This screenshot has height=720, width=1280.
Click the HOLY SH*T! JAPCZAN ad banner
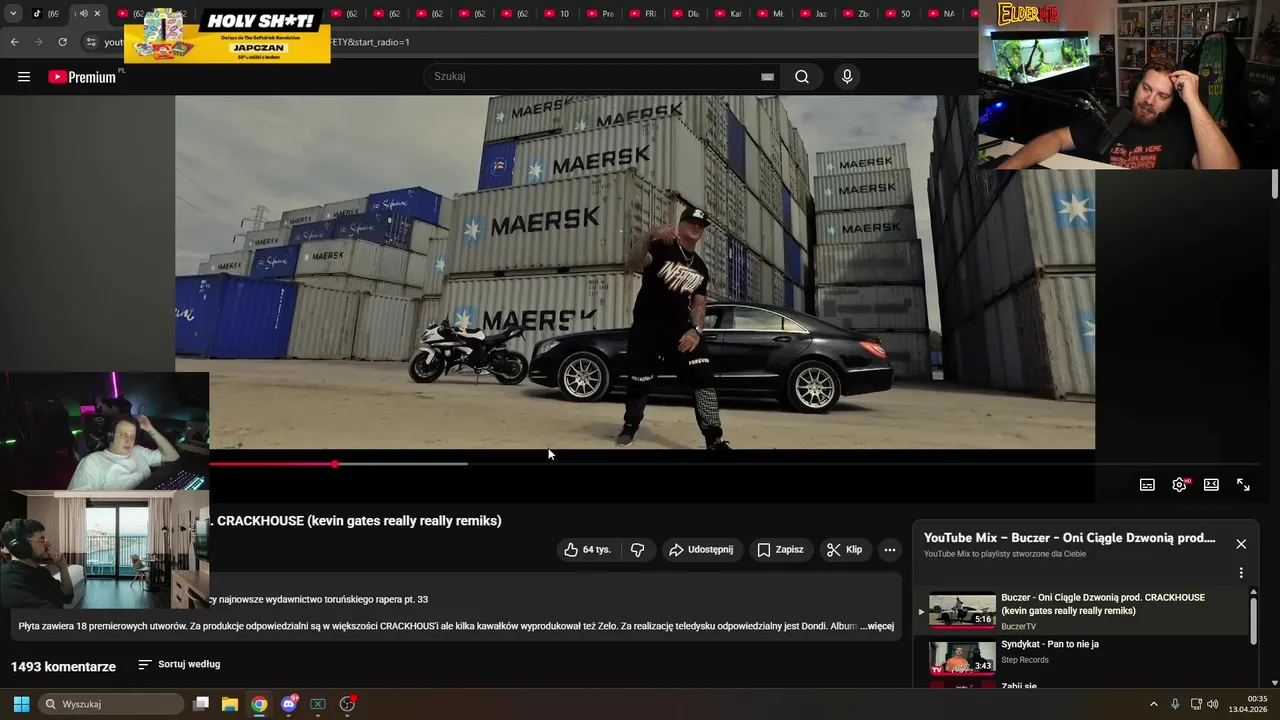227,36
